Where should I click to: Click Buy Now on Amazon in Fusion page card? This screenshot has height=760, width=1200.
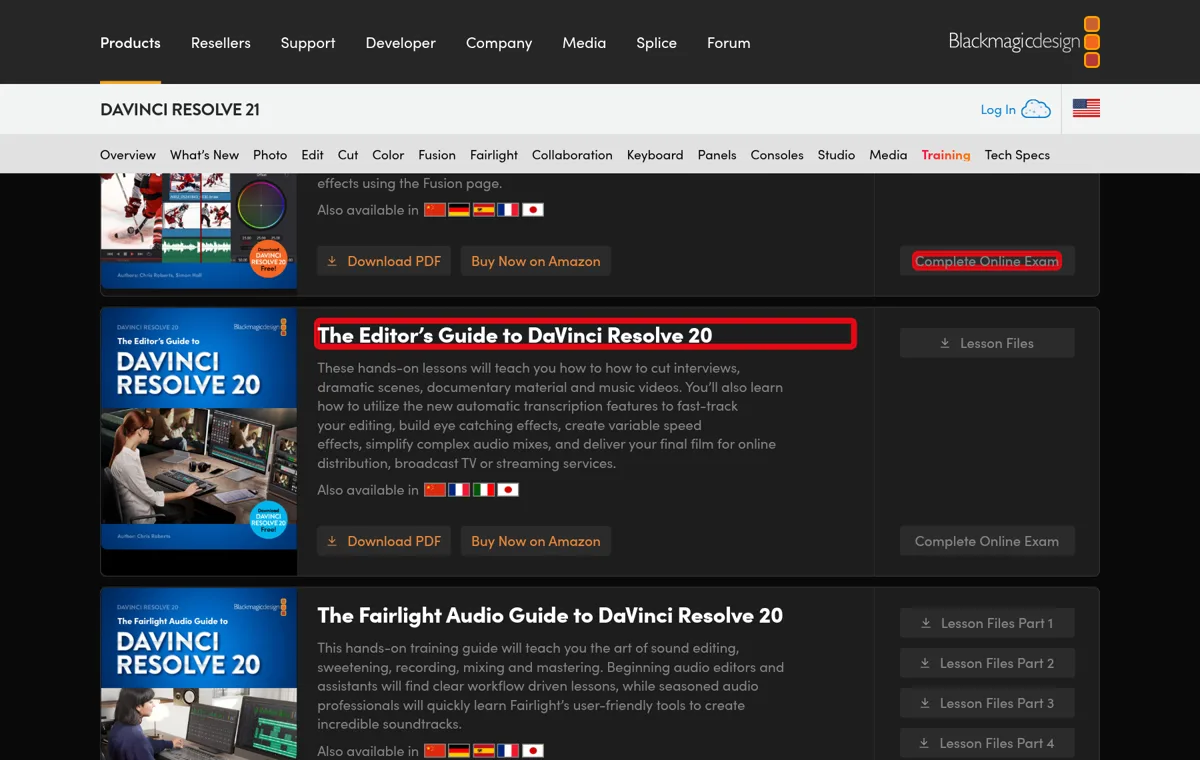click(536, 261)
